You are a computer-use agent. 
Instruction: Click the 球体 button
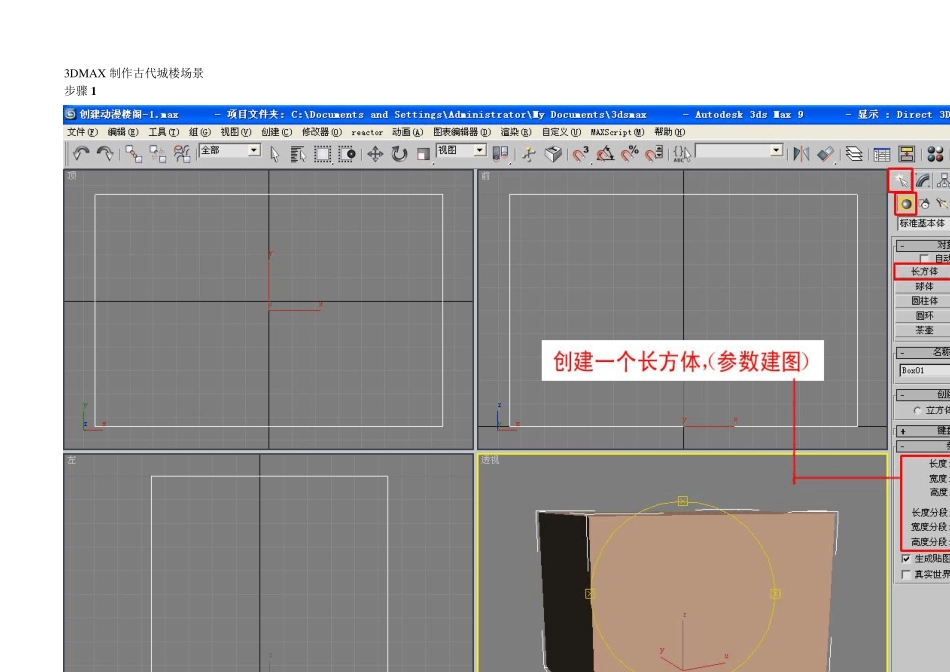click(x=923, y=286)
